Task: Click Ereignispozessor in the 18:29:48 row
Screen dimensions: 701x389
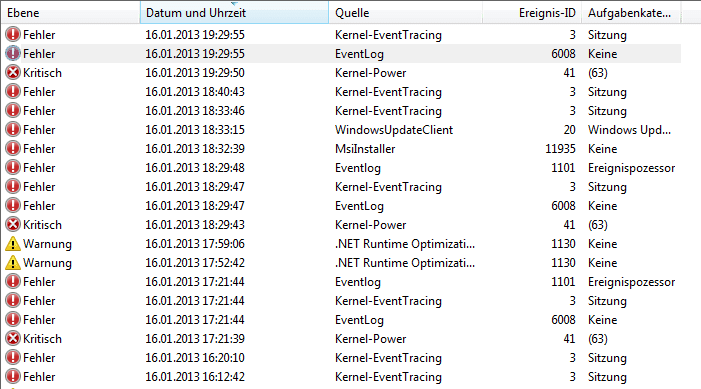Action: 631,168
